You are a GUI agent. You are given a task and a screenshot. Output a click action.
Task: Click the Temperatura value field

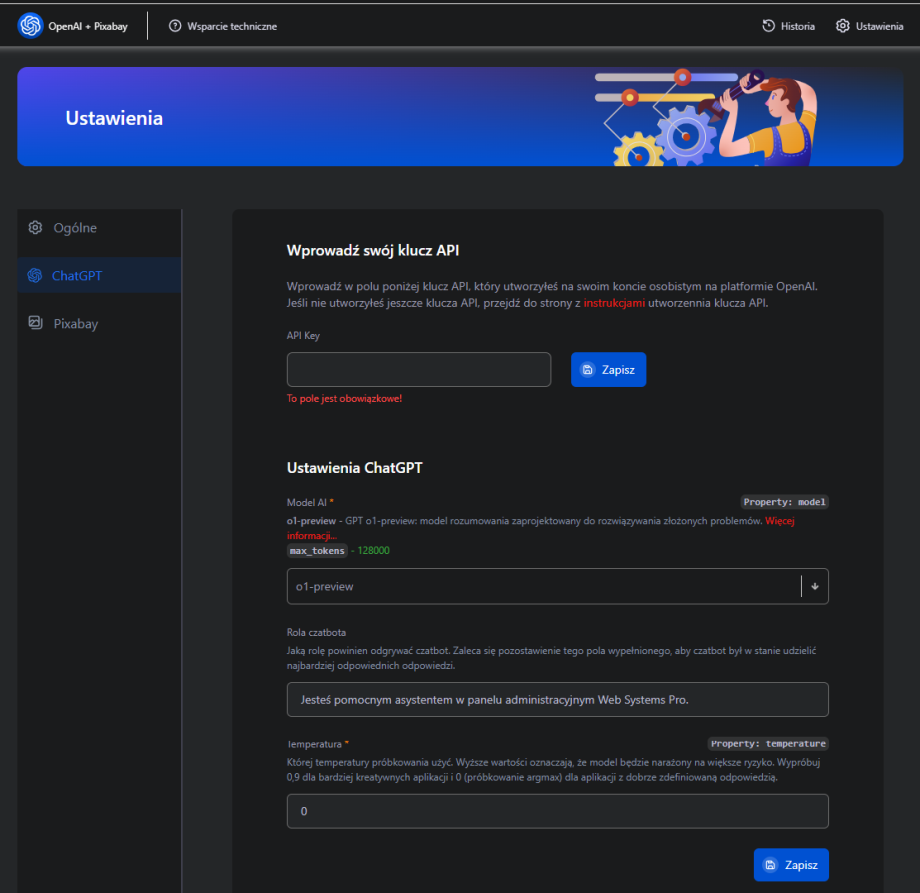[557, 811]
